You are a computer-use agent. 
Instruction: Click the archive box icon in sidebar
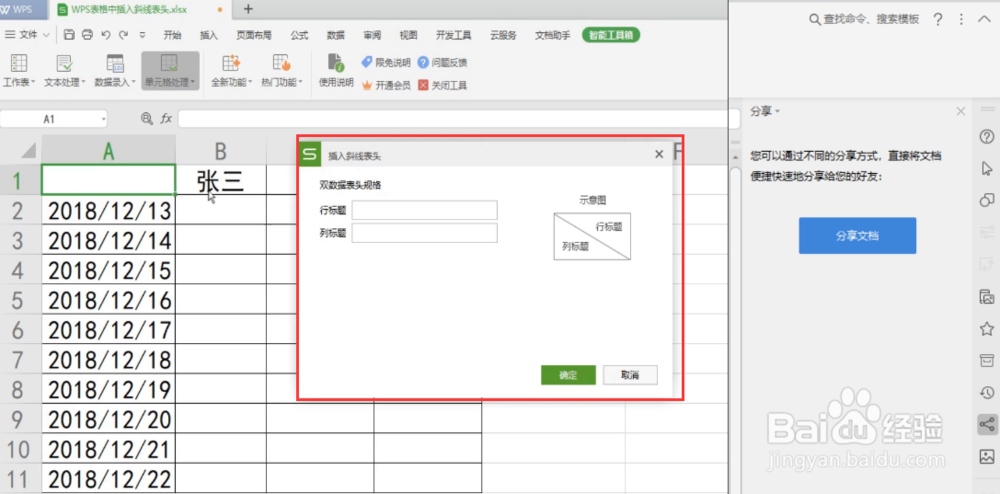(987, 360)
